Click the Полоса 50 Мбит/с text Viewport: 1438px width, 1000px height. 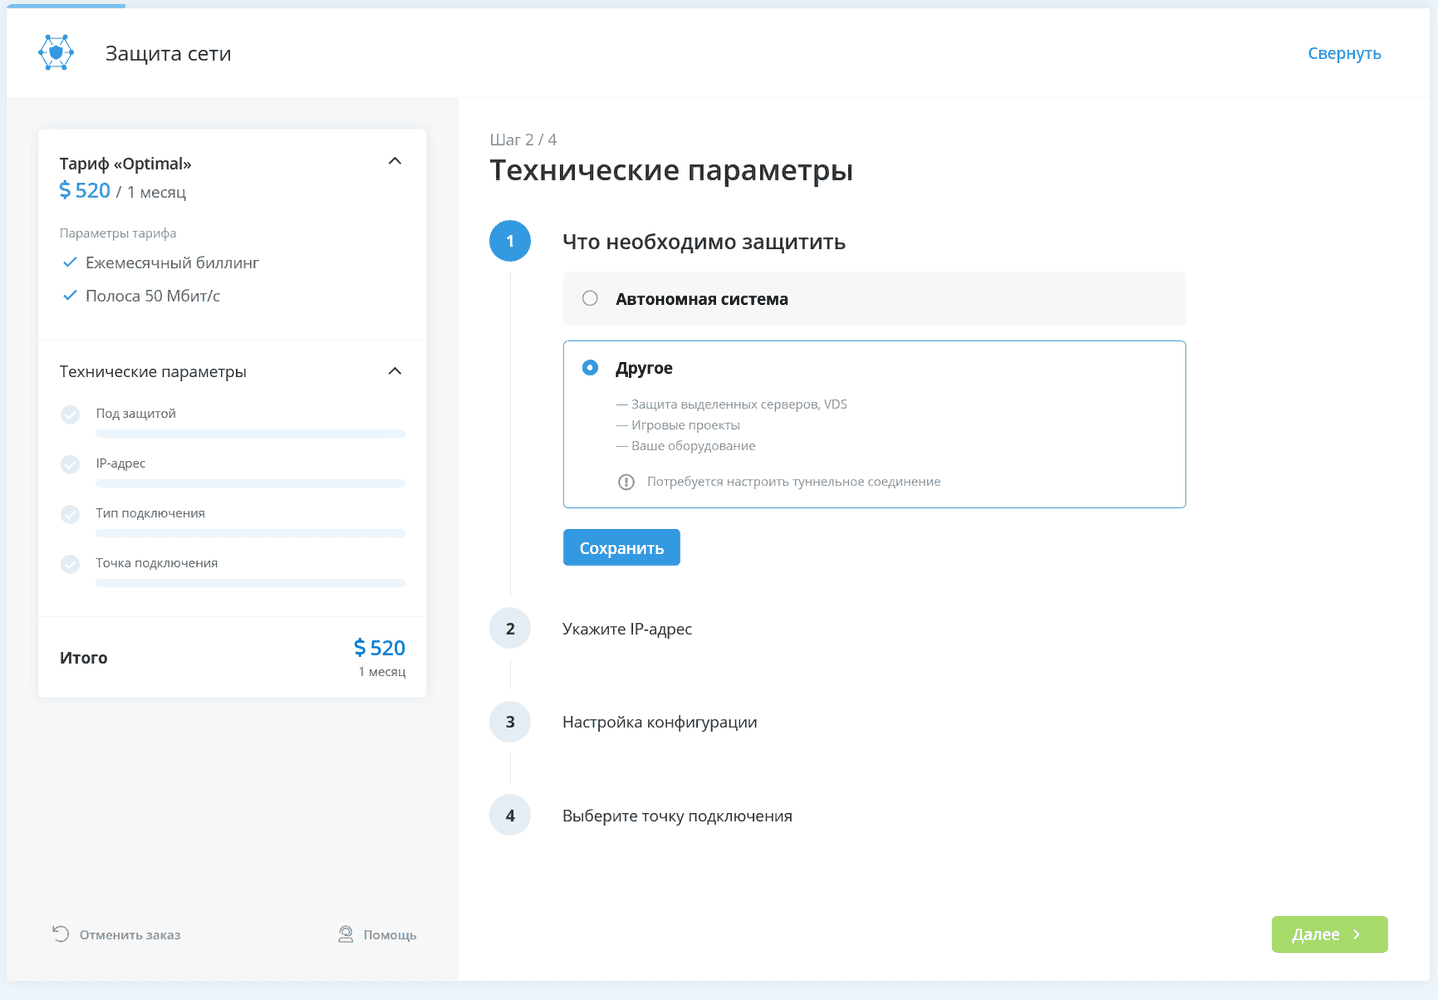pos(153,296)
